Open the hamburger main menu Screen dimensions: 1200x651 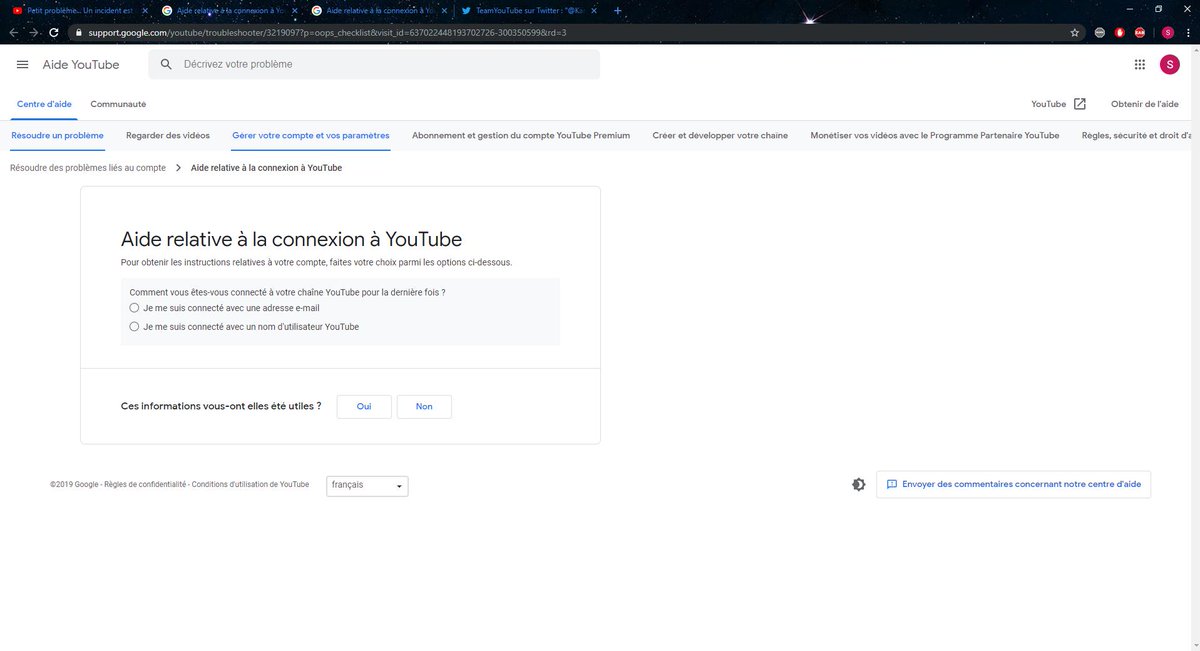pos(23,64)
